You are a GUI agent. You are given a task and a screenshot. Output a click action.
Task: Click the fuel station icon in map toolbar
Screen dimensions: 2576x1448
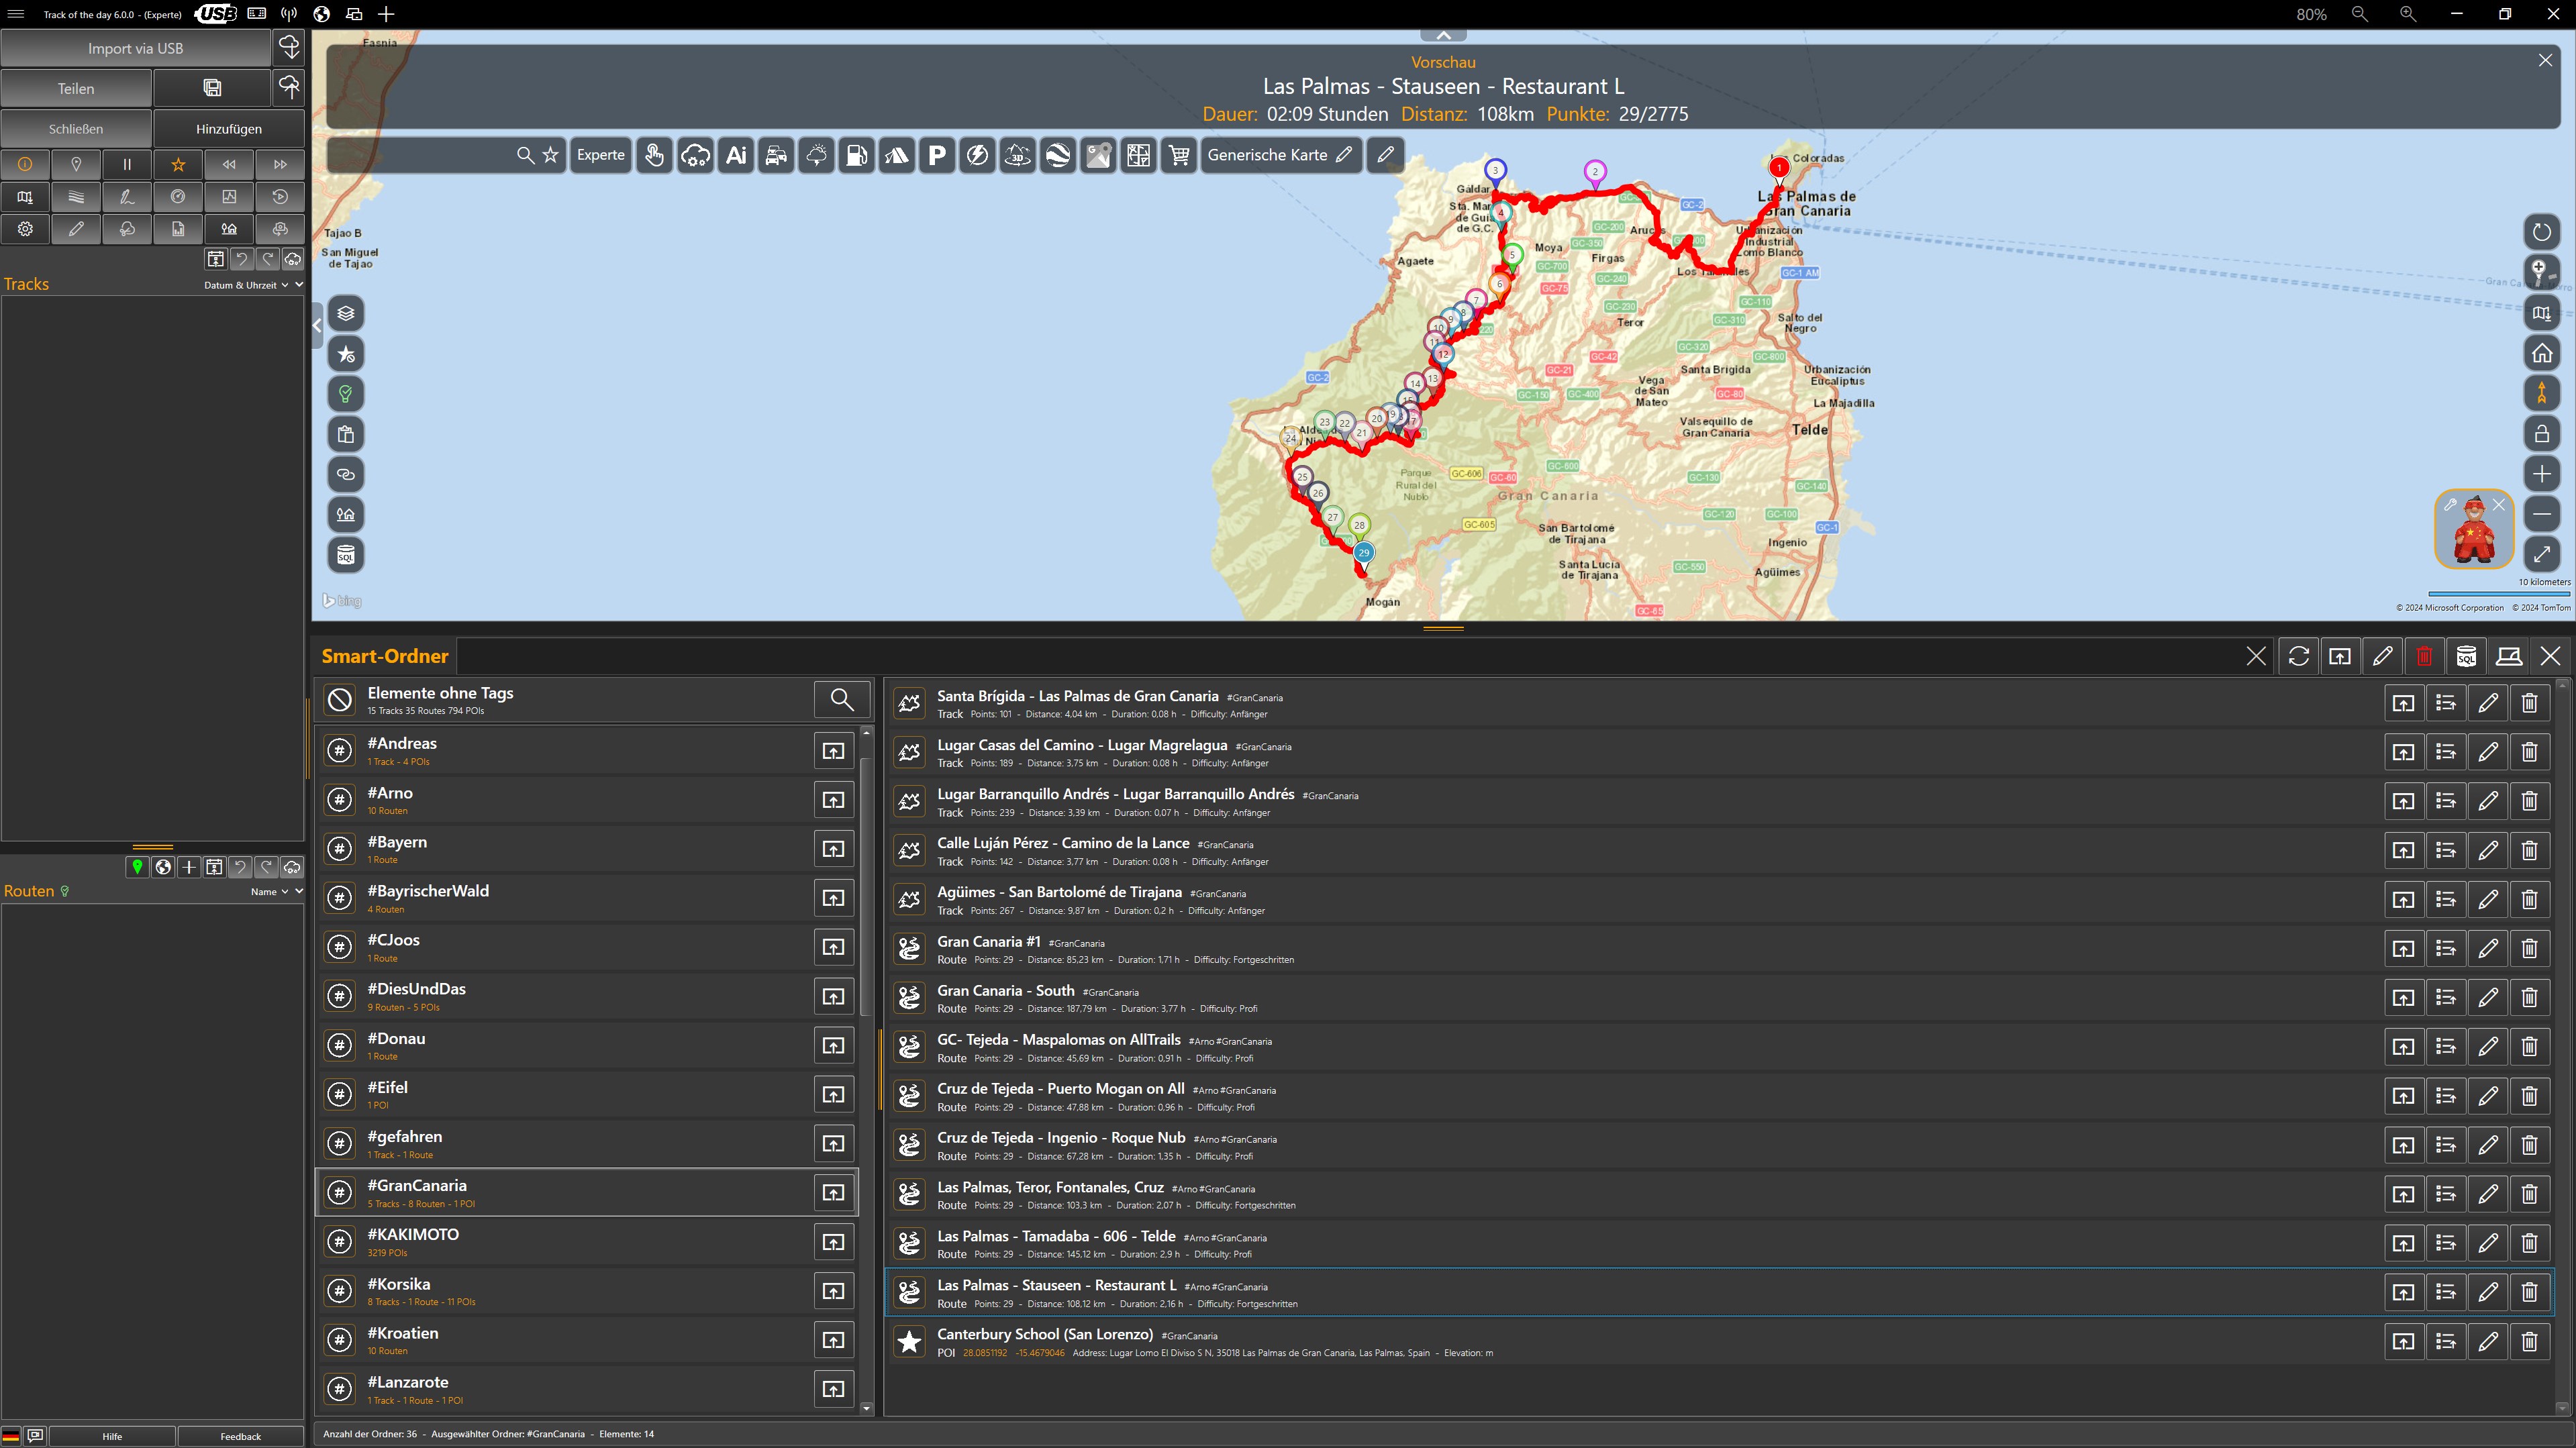coord(857,155)
